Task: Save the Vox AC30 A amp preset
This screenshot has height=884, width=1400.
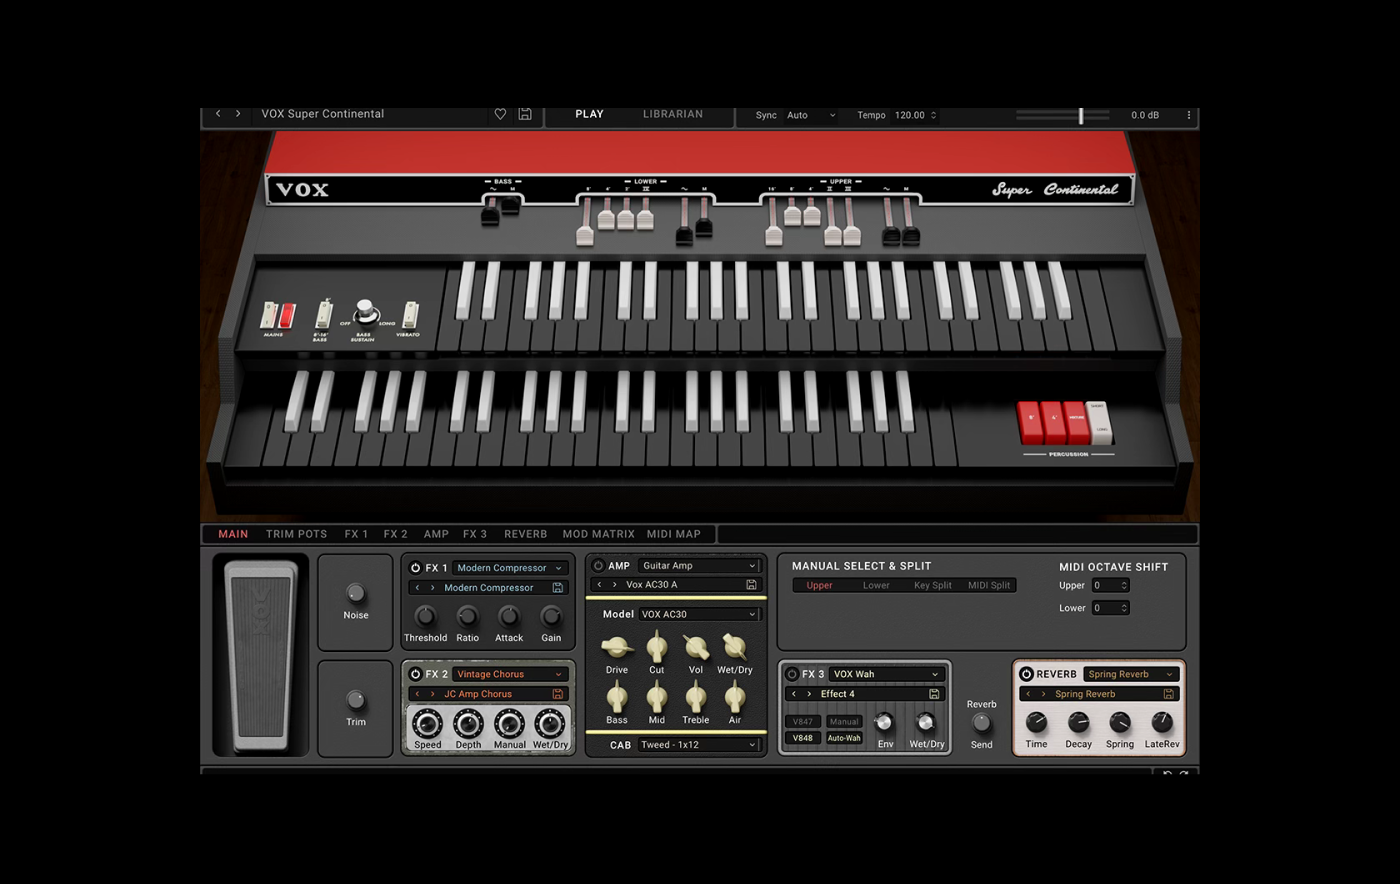Action: click(751, 585)
